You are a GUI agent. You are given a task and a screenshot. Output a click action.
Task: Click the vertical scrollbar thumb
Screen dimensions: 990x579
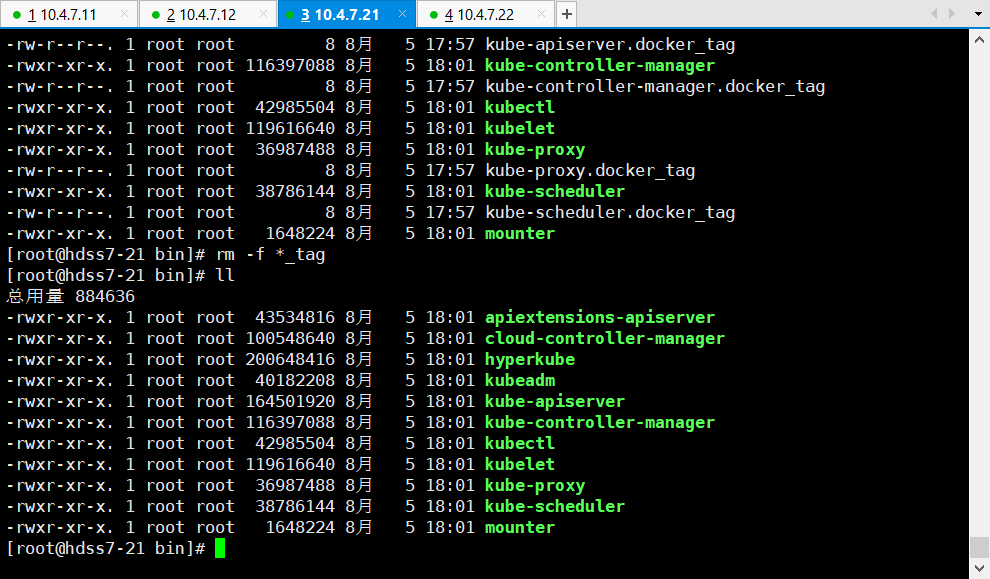pos(979,547)
